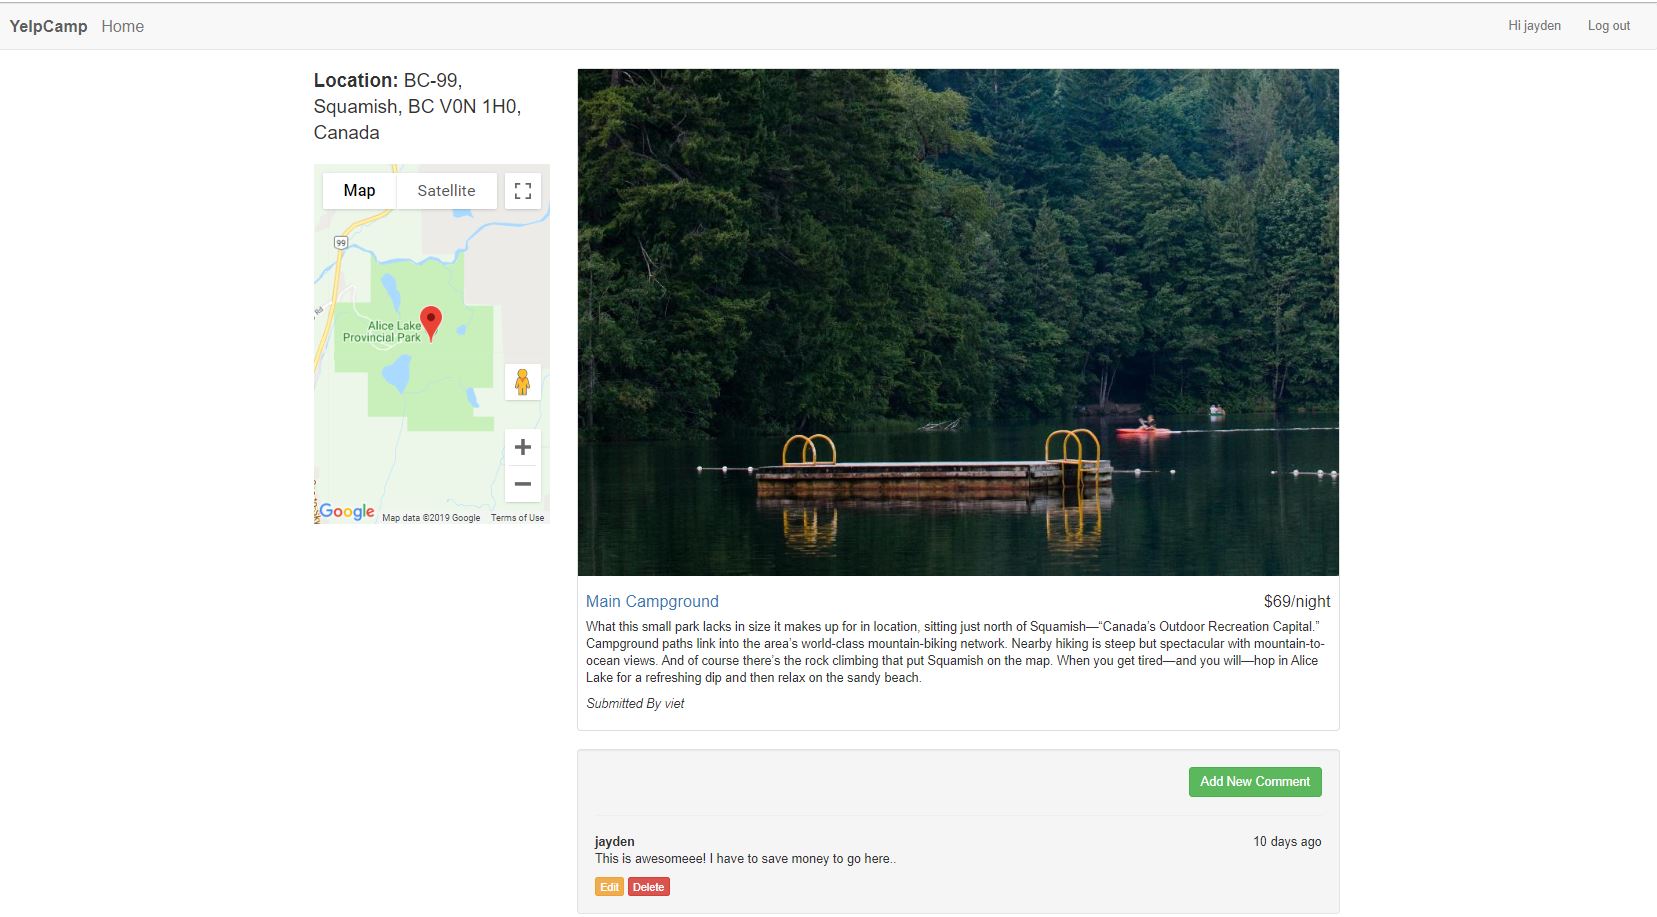
Task: Open Add New Comment form
Action: tap(1255, 781)
